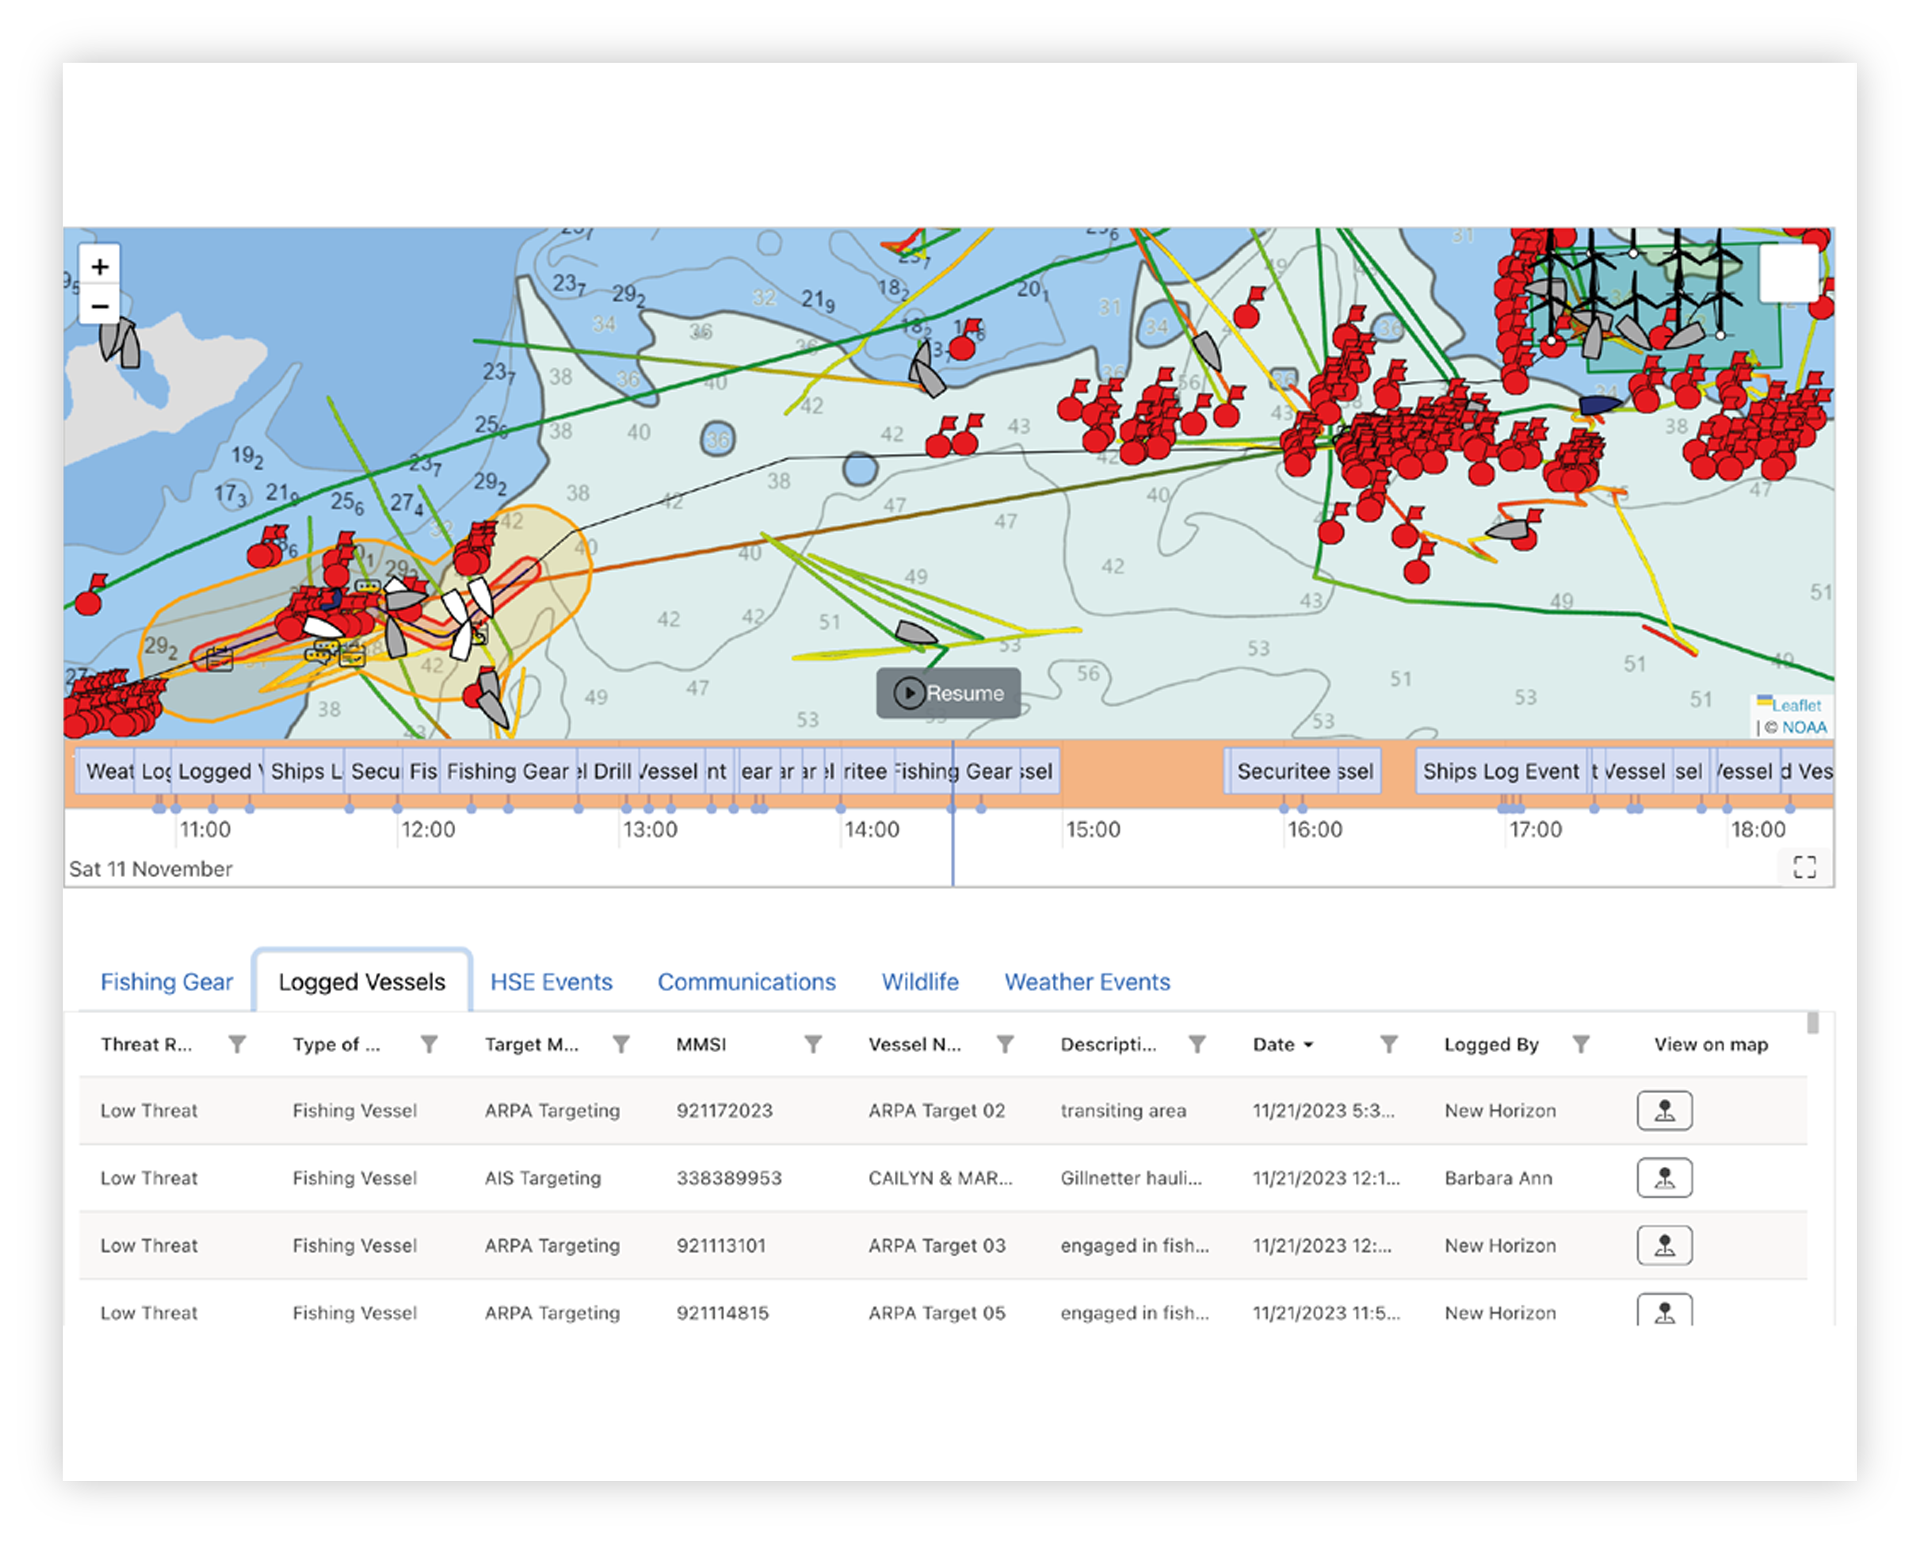
Task: Filter the Type of ... column
Action: 429,1044
